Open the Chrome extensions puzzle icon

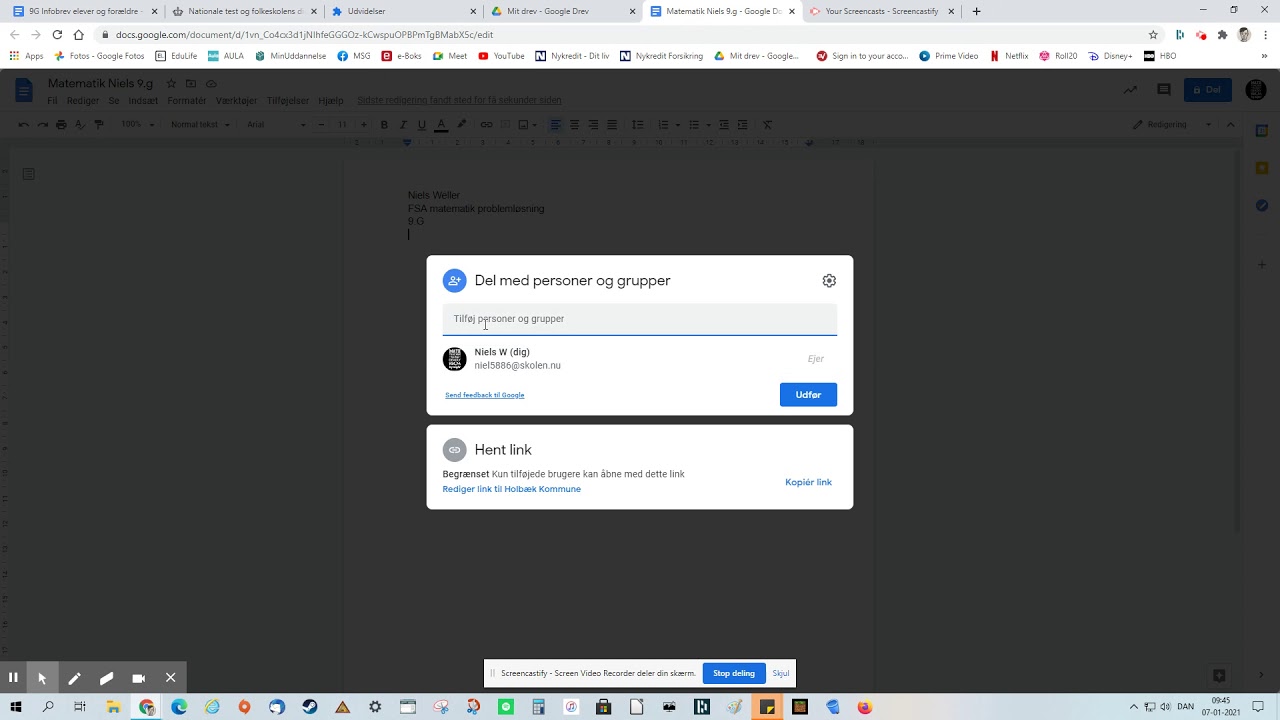(x=1222, y=34)
